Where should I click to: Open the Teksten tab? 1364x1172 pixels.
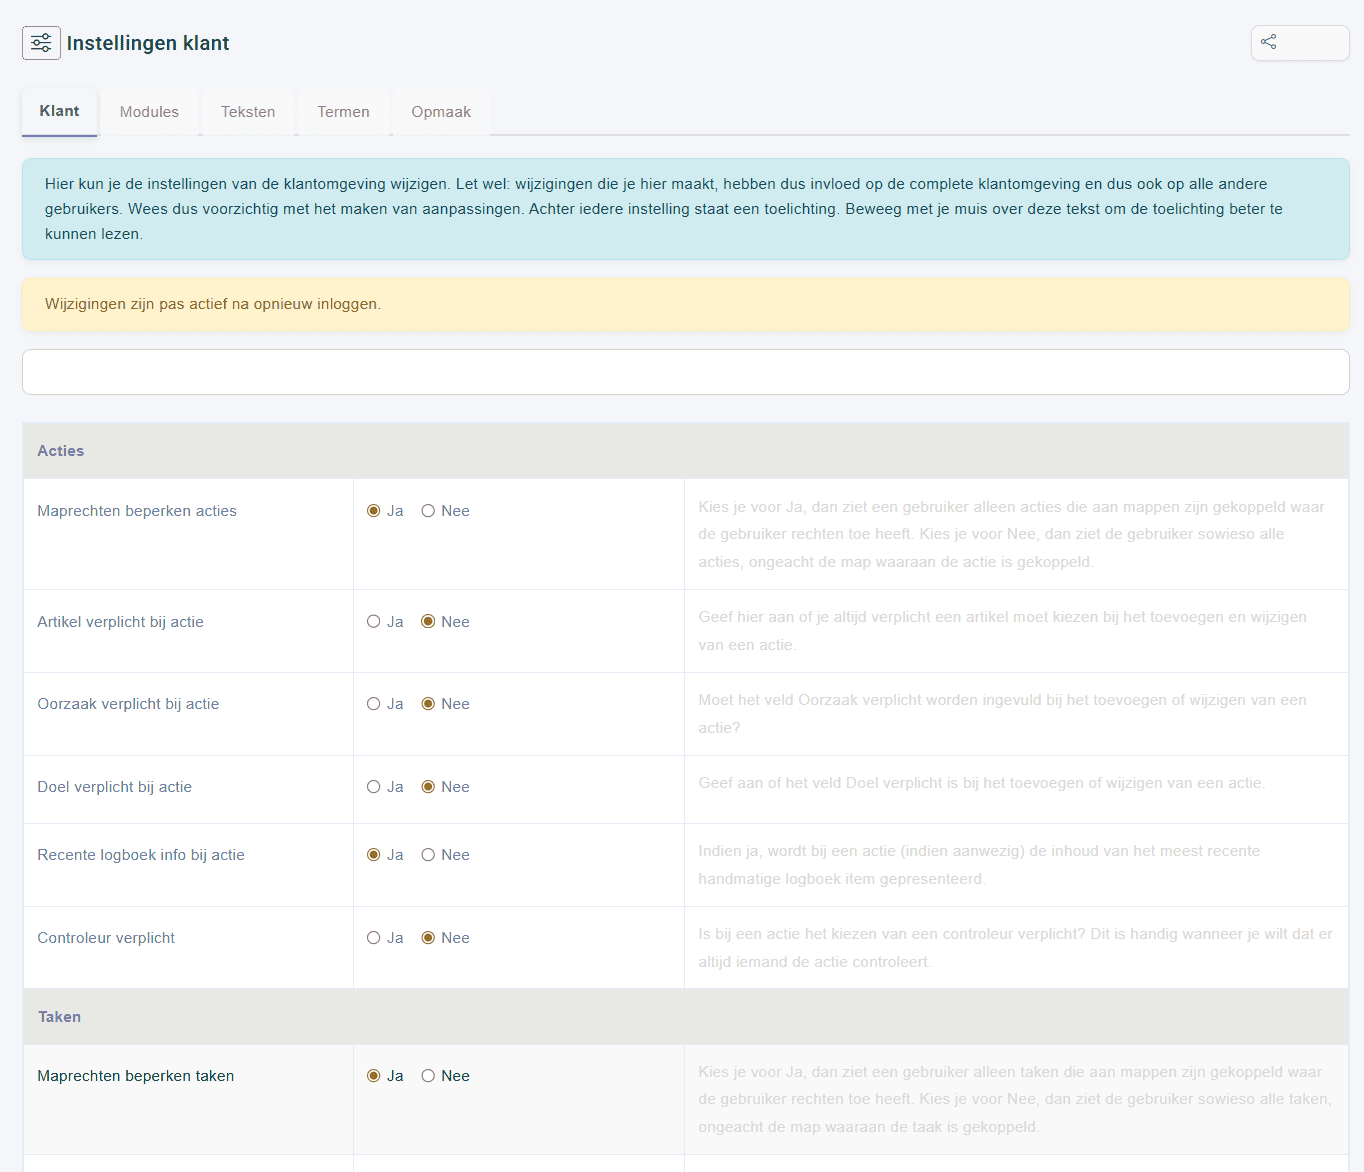(248, 112)
